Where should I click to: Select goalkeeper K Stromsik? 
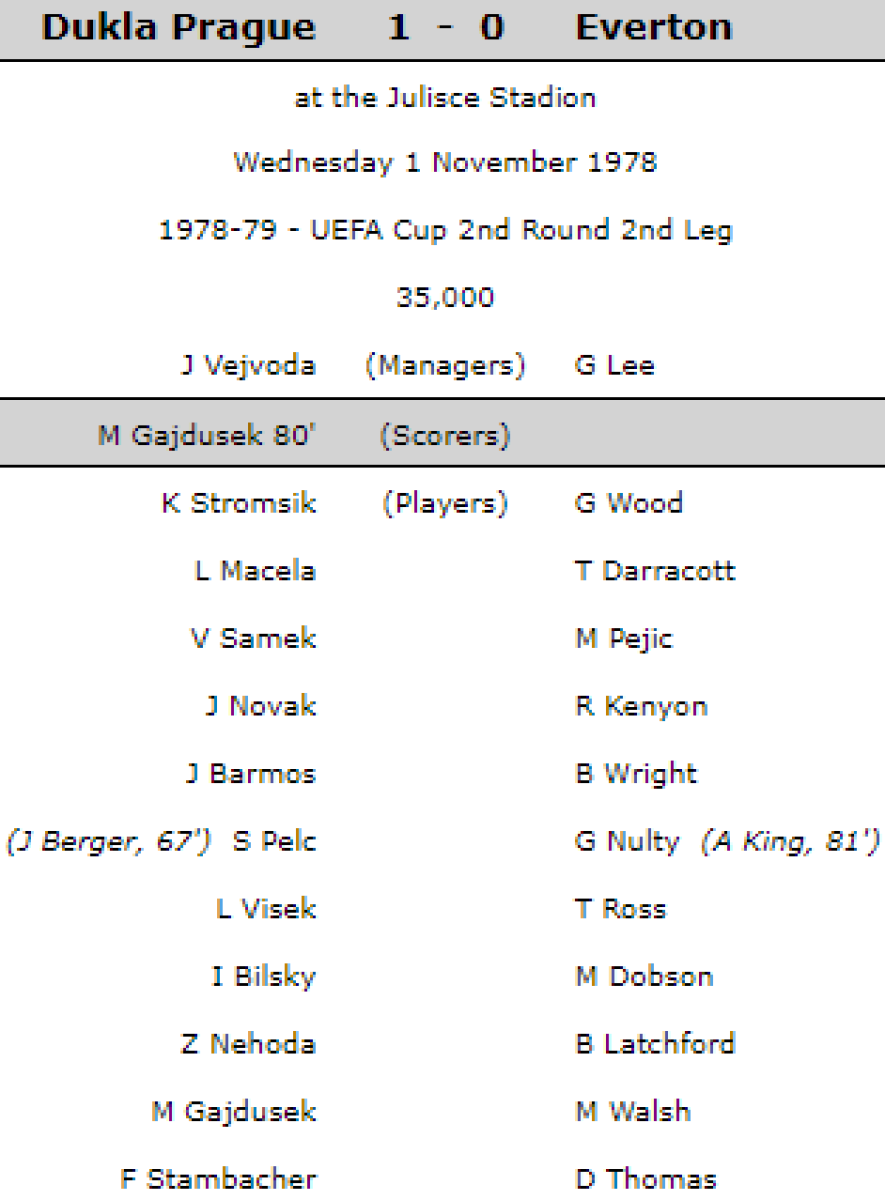tap(239, 503)
